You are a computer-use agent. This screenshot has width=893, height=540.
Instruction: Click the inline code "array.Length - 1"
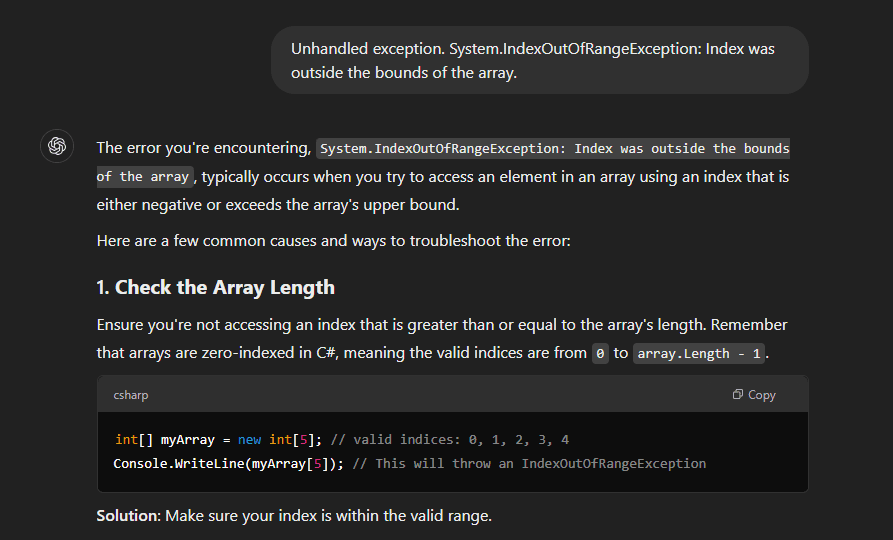pos(701,354)
